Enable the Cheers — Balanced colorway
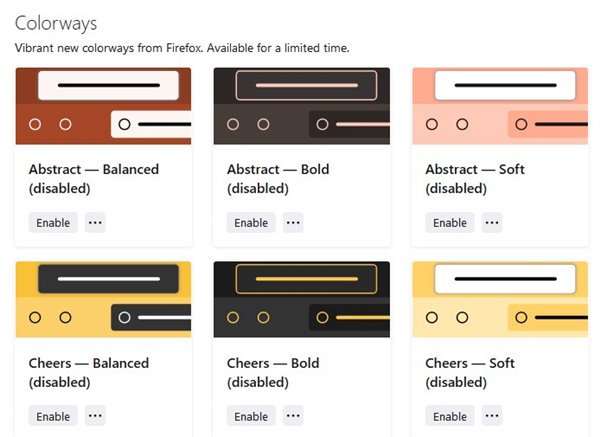 [53, 416]
